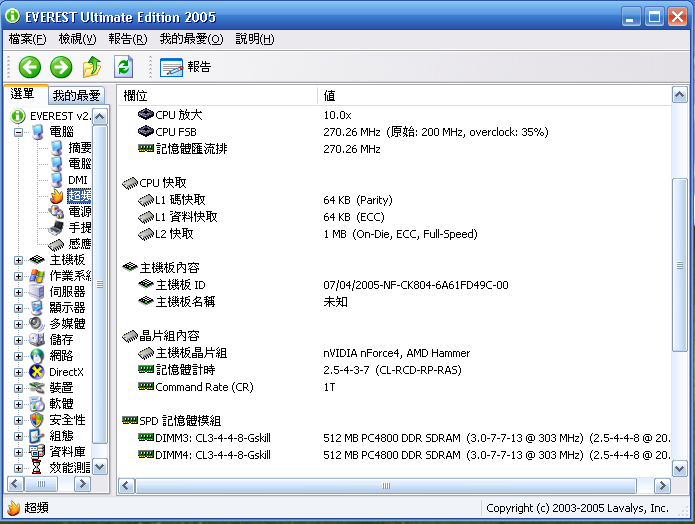This screenshot has width=695, height=524.
Task: Click the 欄位 column header
Action: point(218,96)
